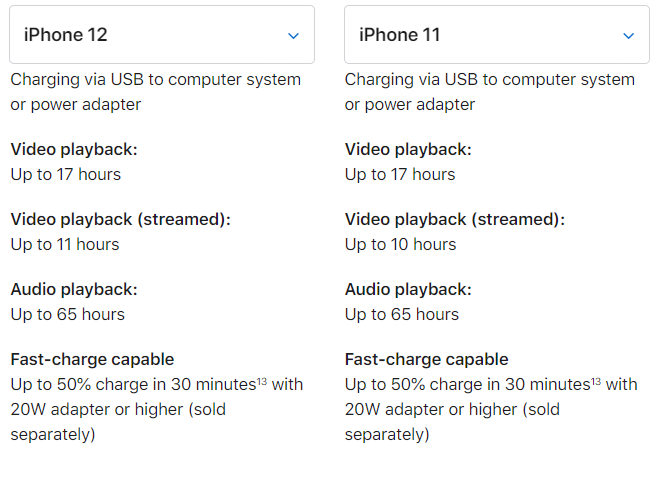Click the chevron arrow beside iPhone 11
Screen dimensions: 669x498
pyautogui.click(x=628, y=35)
